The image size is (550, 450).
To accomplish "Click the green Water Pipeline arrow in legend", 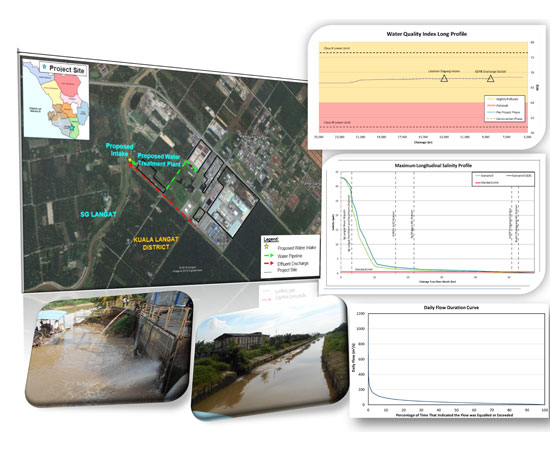I will 268,255.
